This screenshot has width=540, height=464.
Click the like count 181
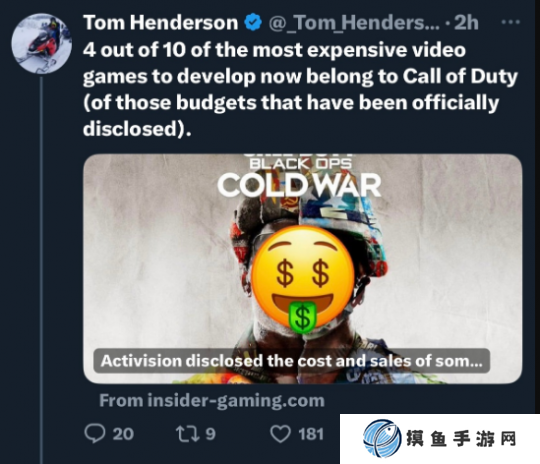click(311, 434)
